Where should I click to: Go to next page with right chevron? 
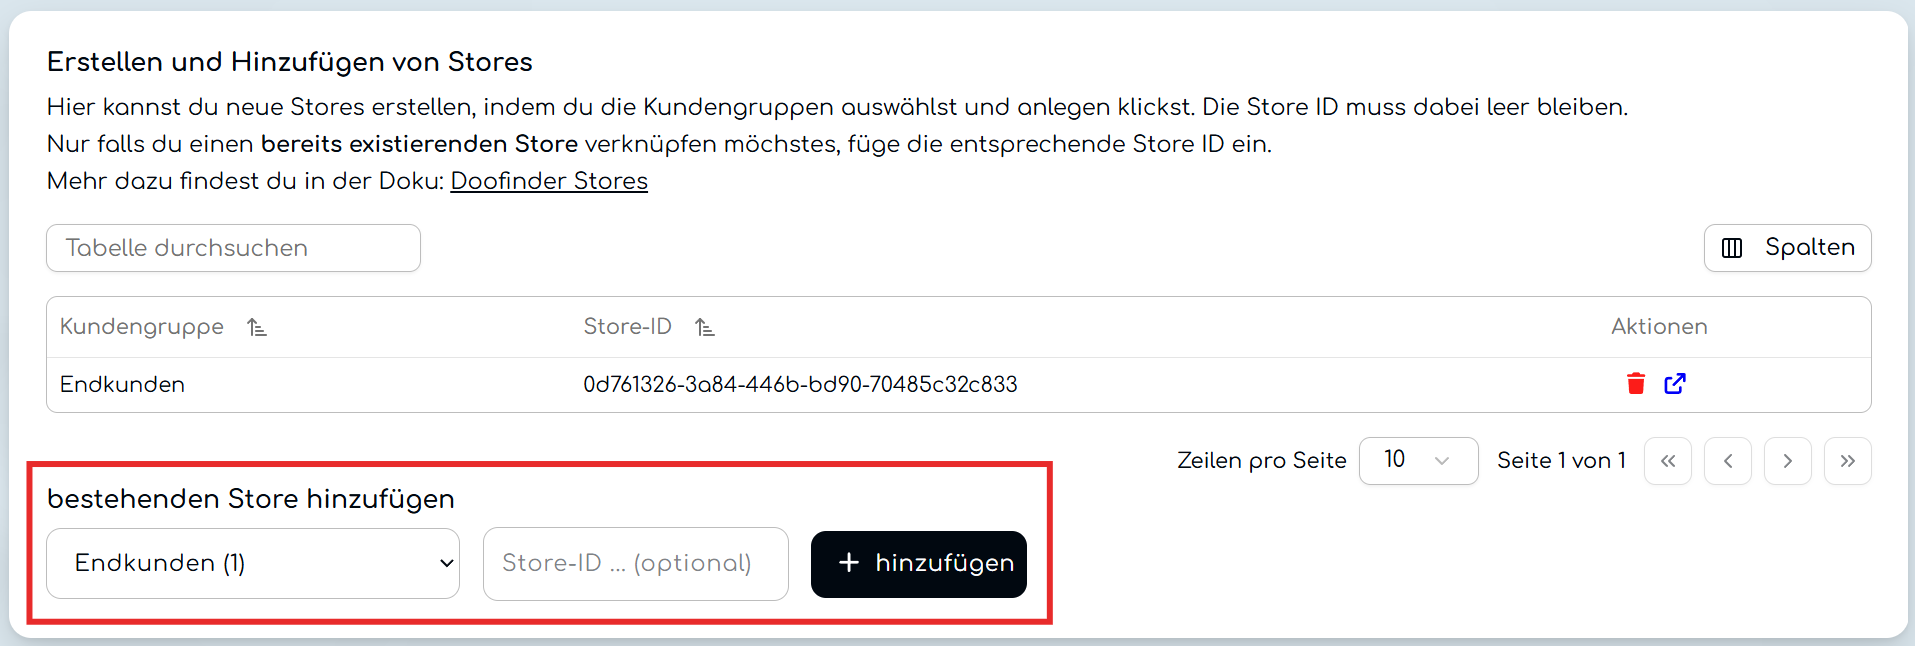[x=1788, y=461]
